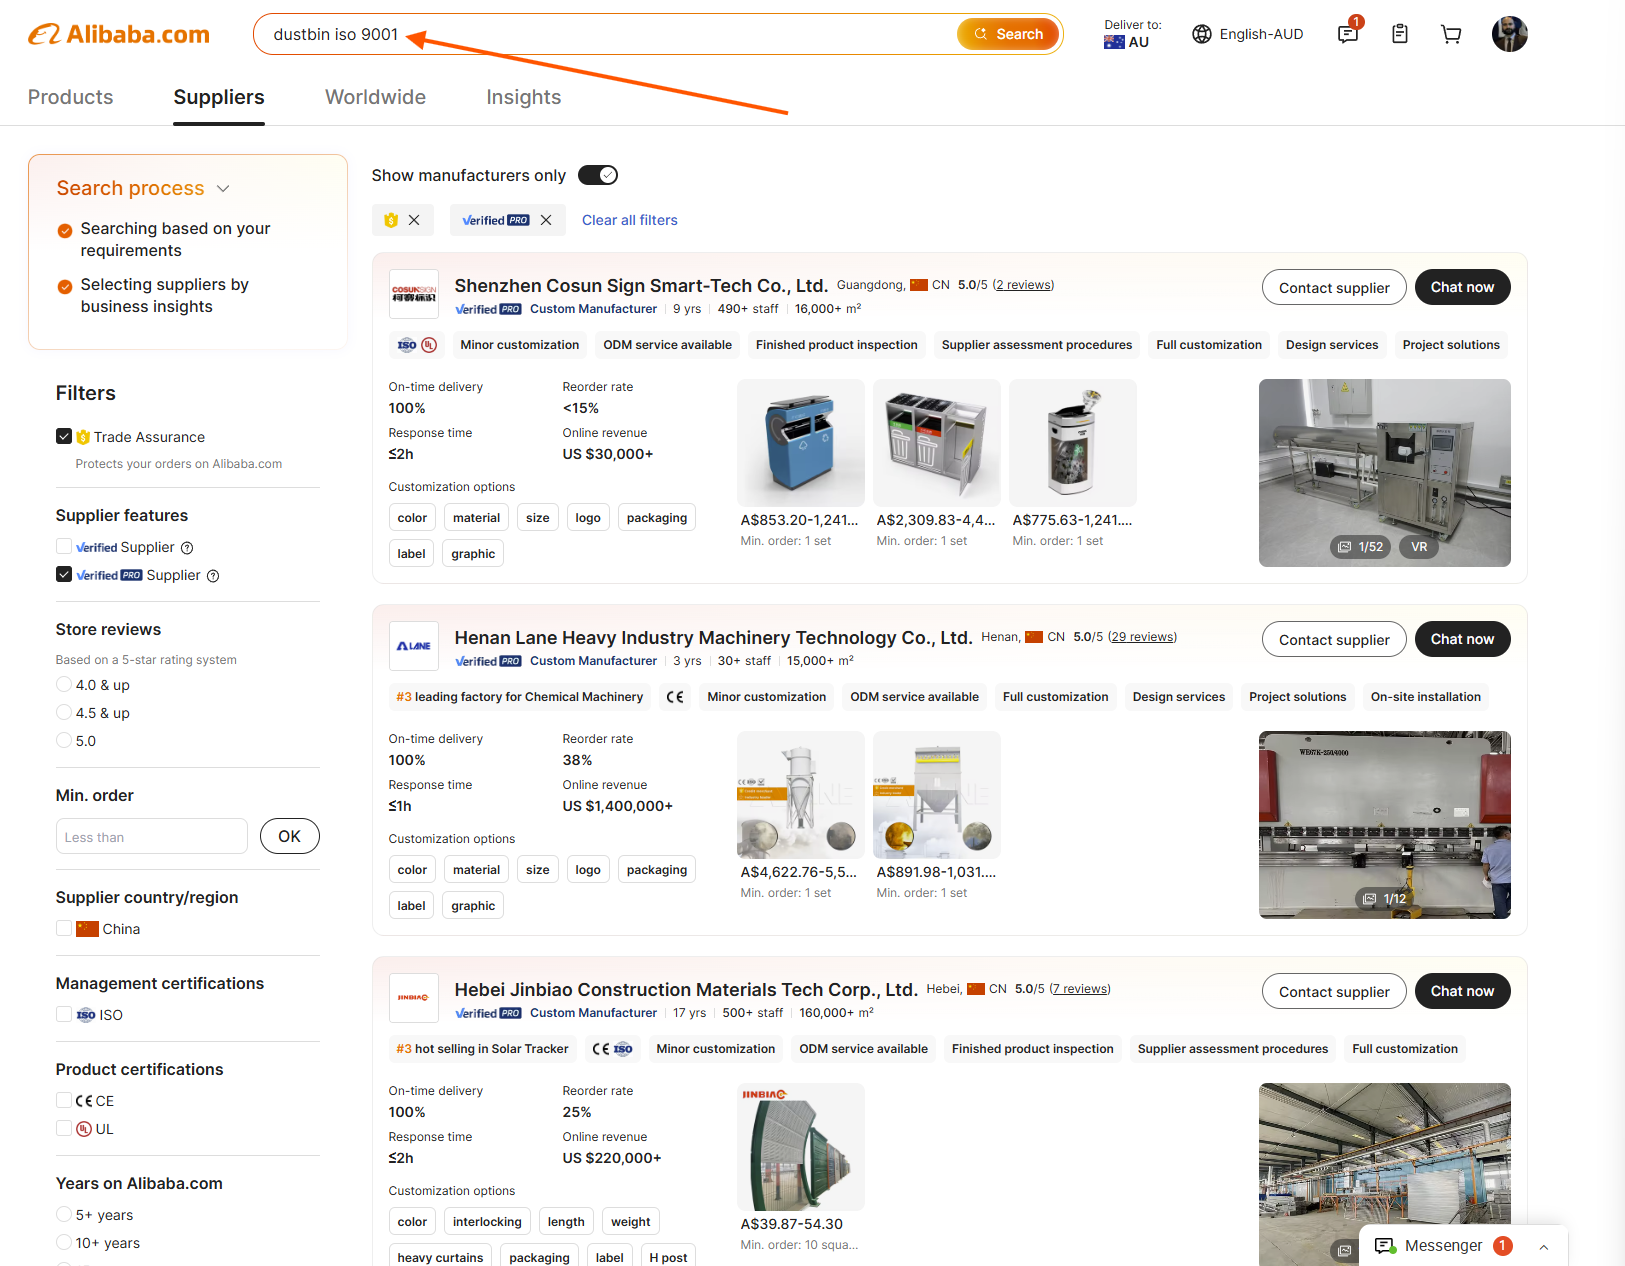
Task: Check the CE product certification box
Action: [x=64, y=1100]
